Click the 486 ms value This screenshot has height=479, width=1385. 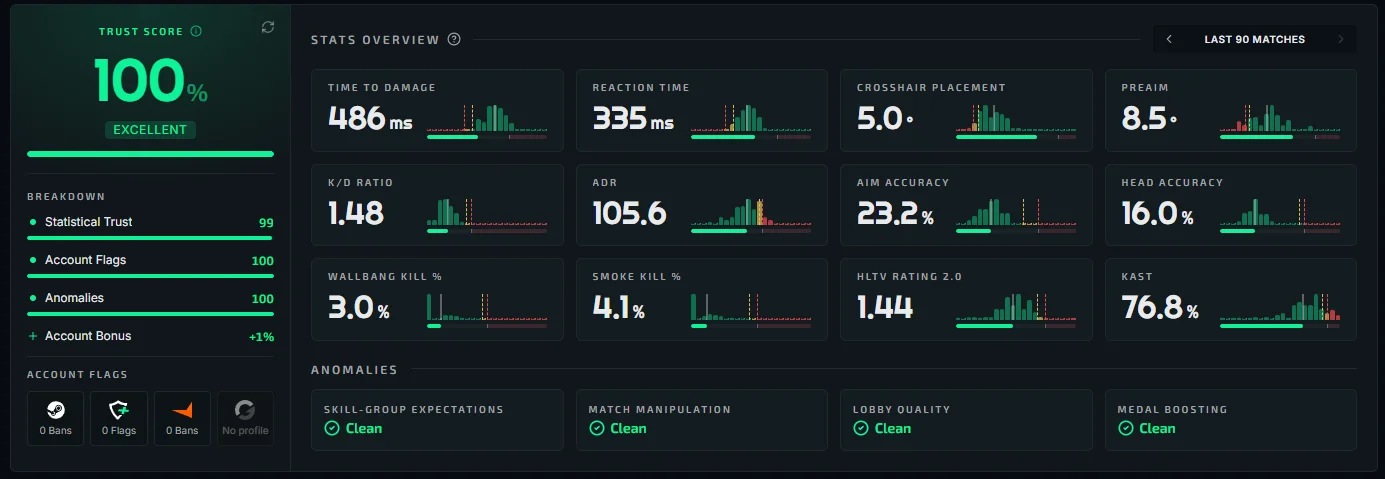pyautogui.click(x=370, y=118)
